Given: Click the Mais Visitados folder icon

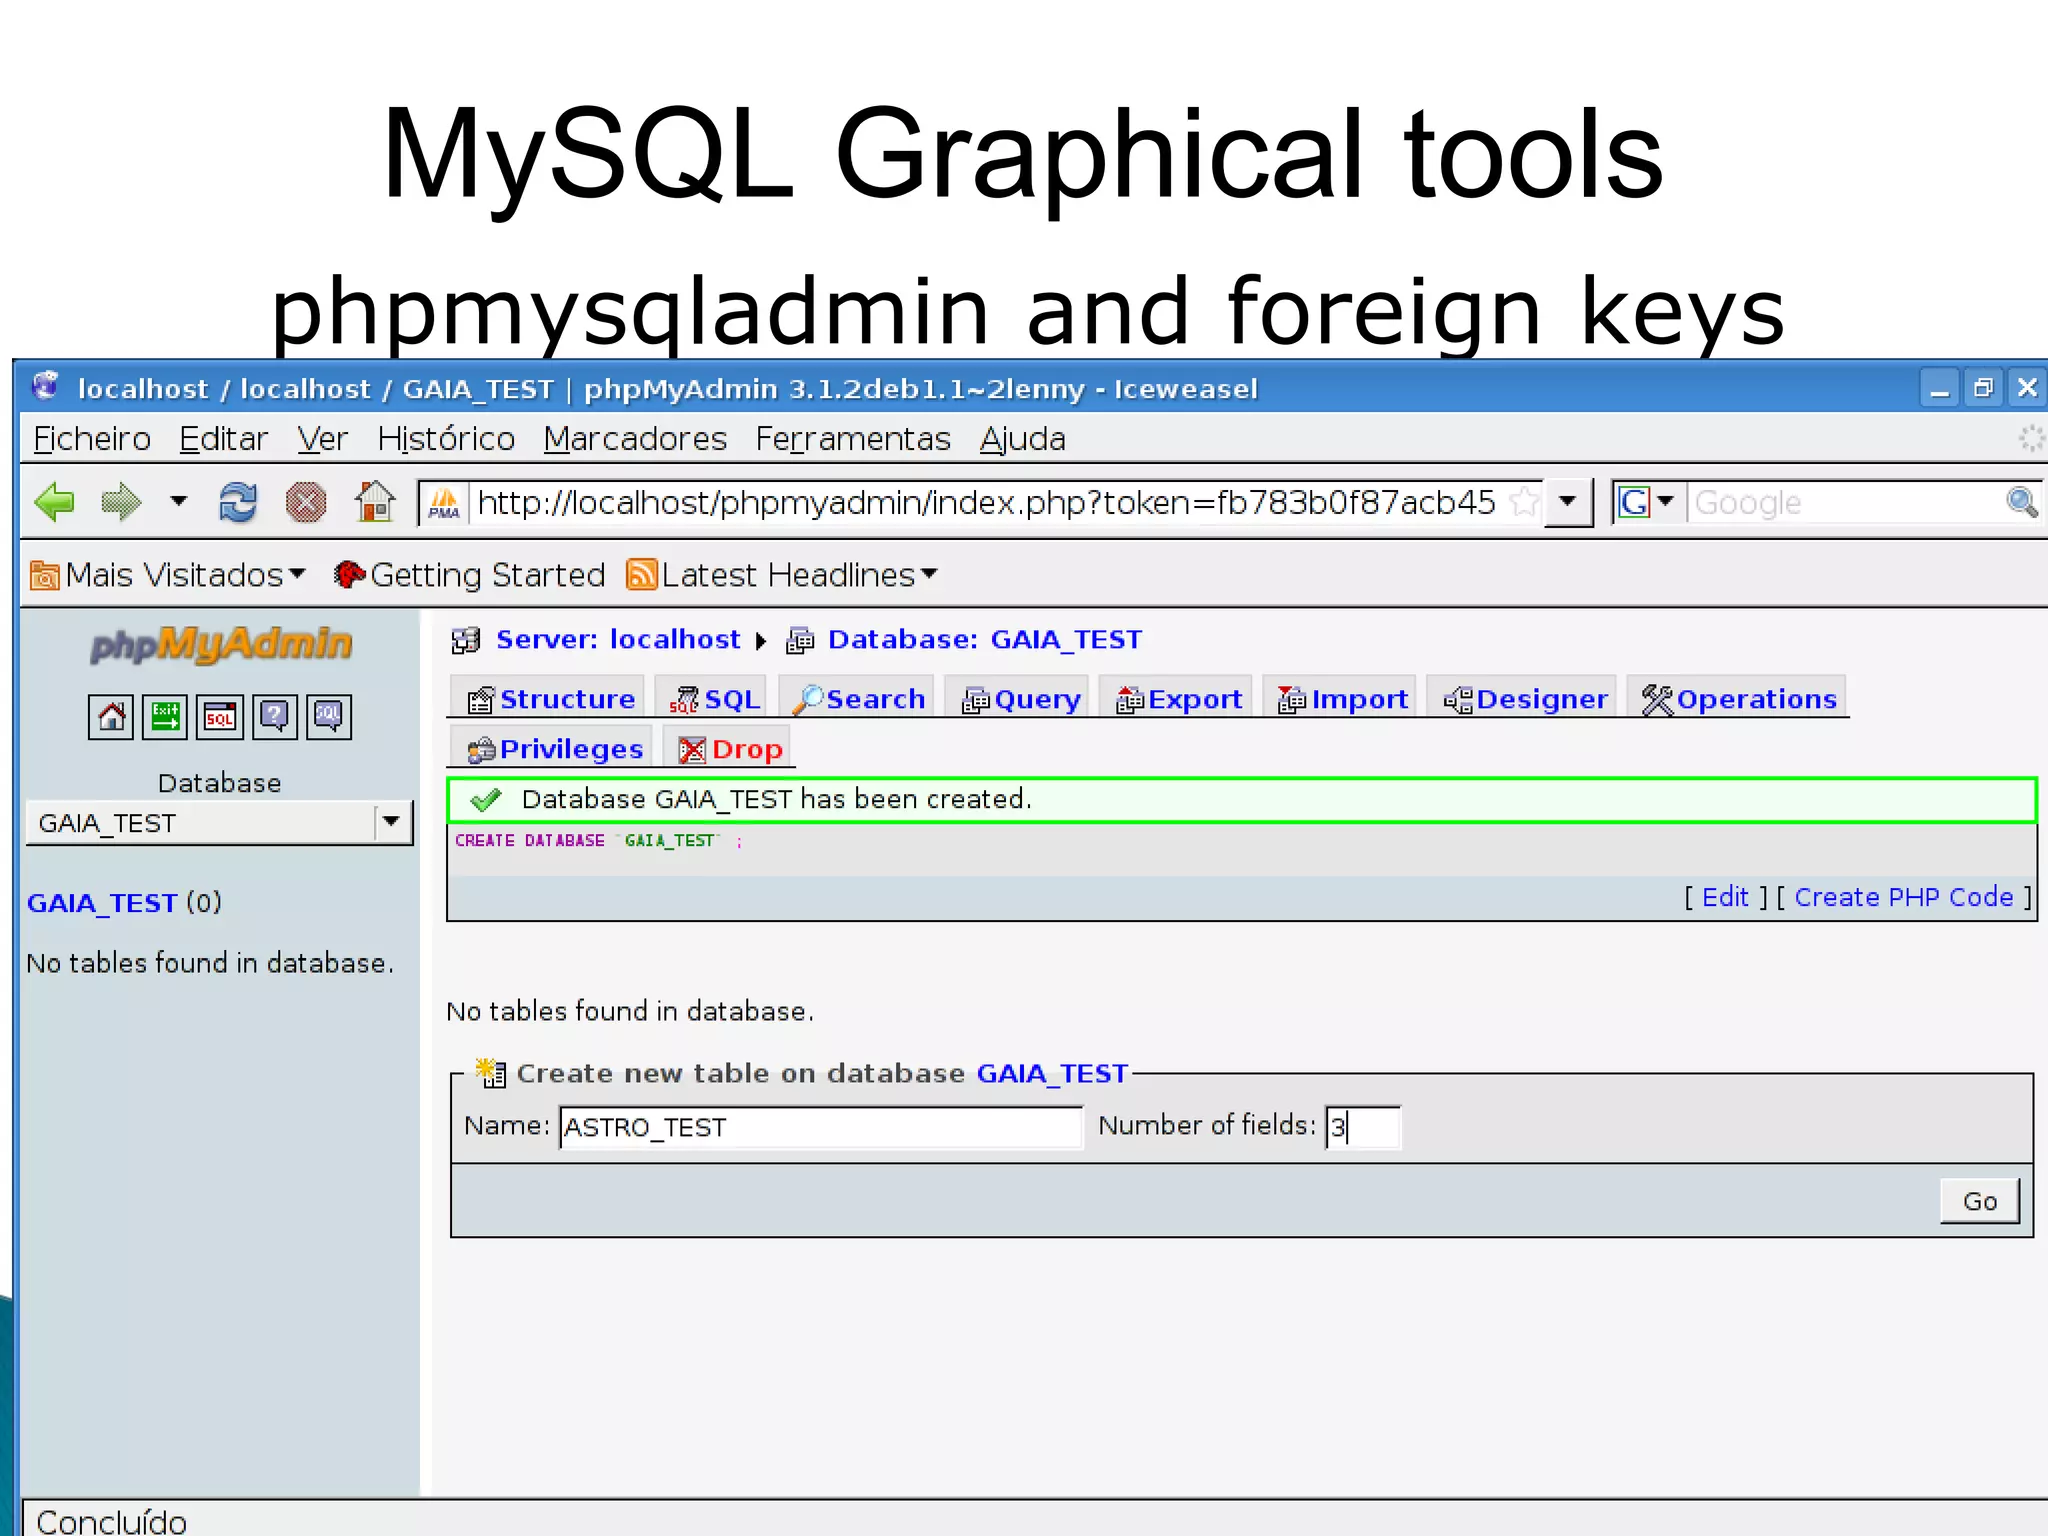Looking at the screenshot, I should (45, 576).
